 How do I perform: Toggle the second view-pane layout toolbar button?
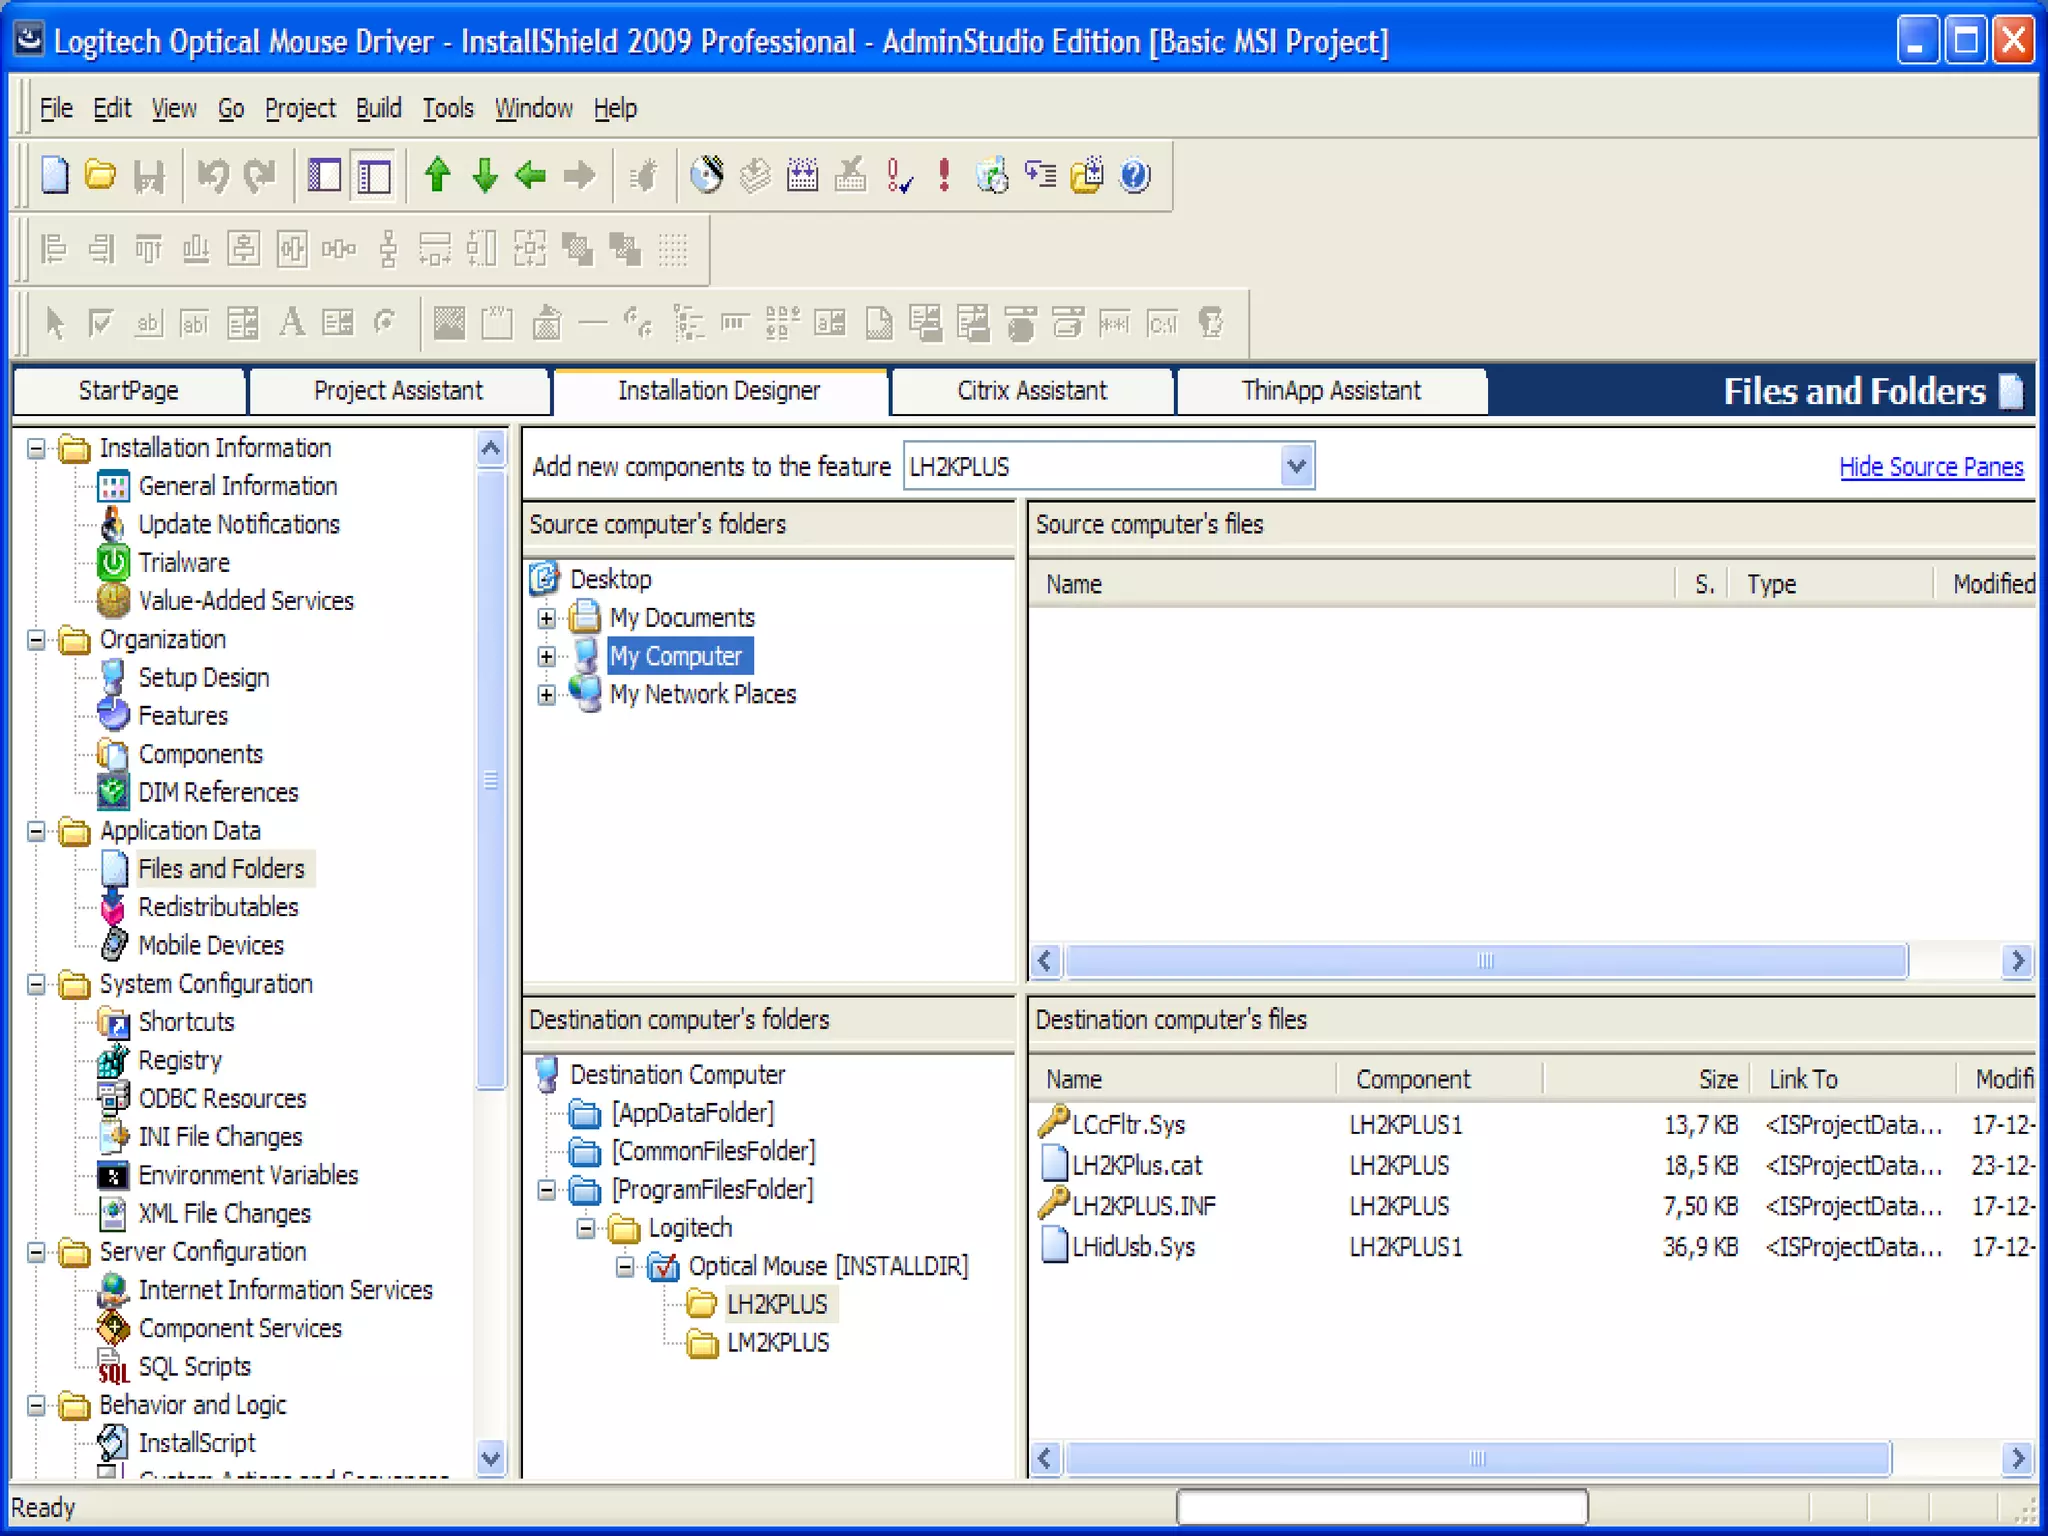coord(374,176)
